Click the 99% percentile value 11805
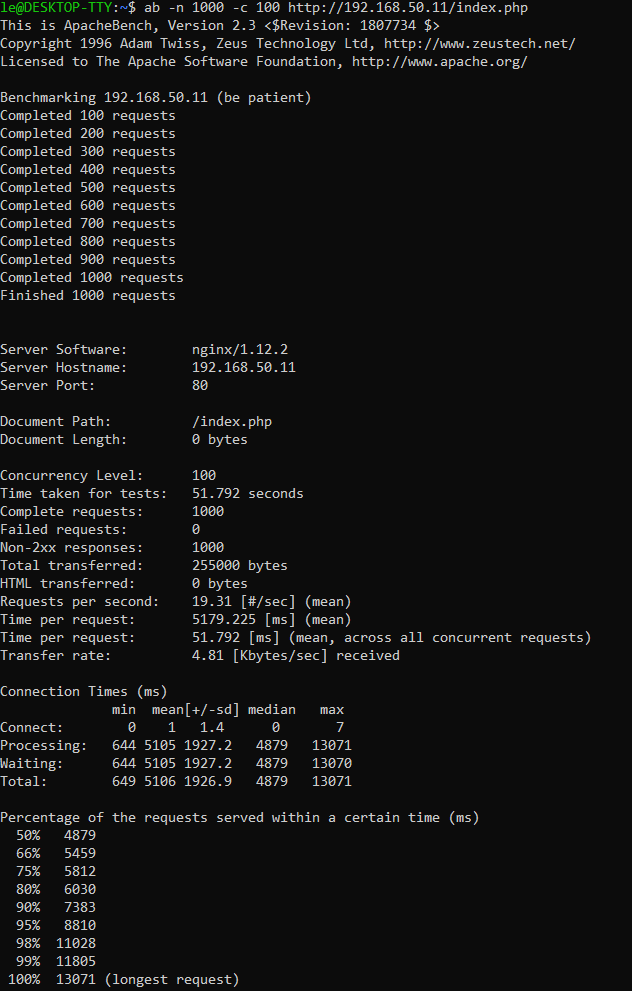632x991 pixels. coord(76,961)
